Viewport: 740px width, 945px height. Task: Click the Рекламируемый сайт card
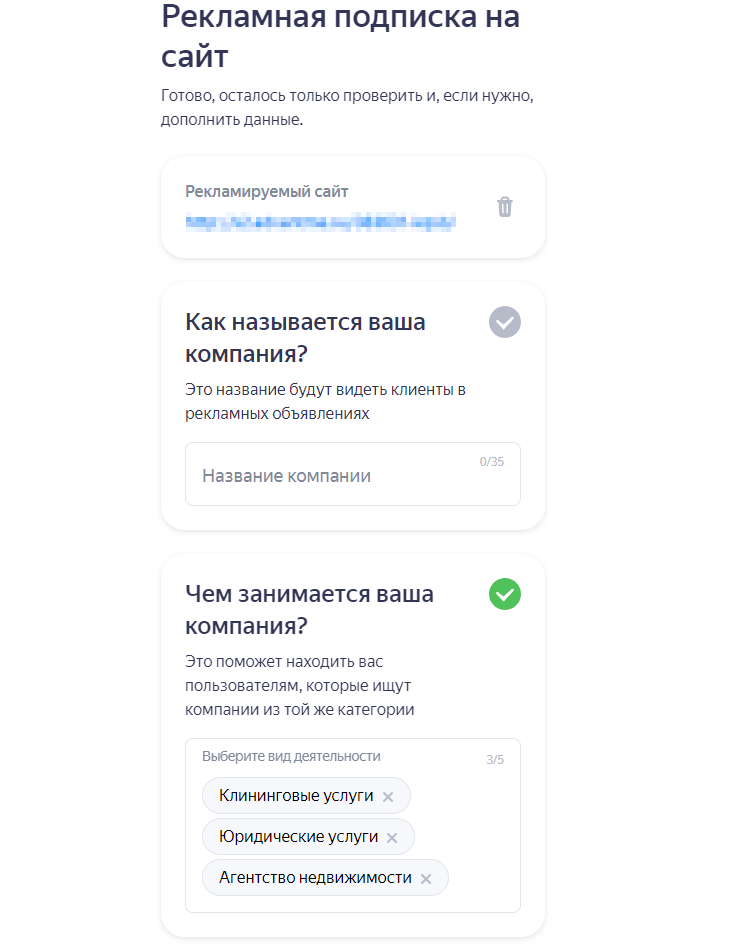[353, 206]
